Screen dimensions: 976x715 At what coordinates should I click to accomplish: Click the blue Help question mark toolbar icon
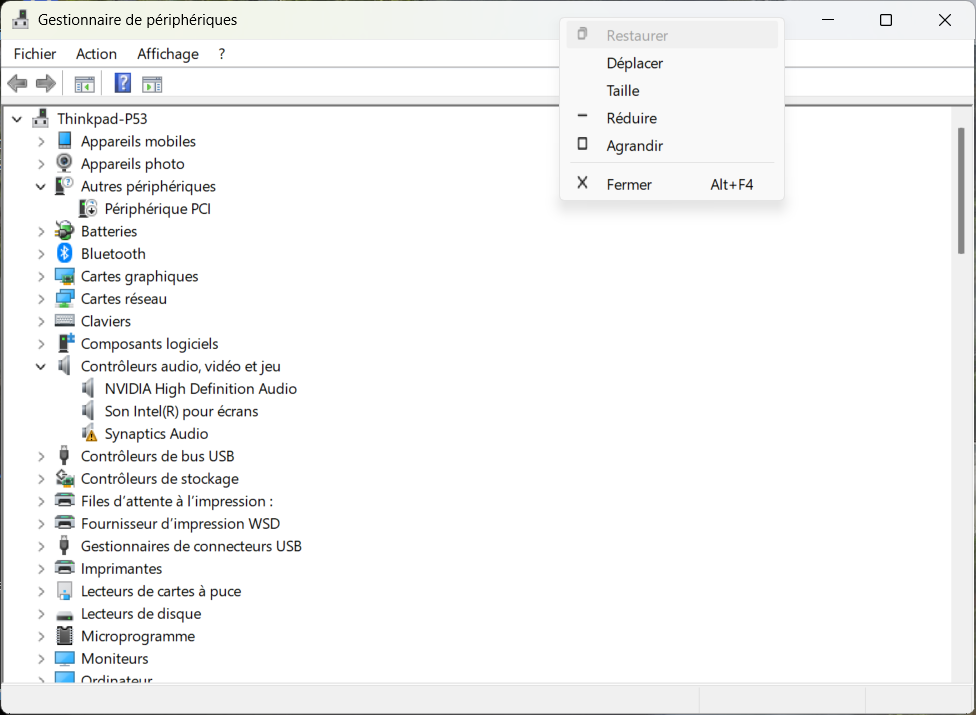pos(123,83)
